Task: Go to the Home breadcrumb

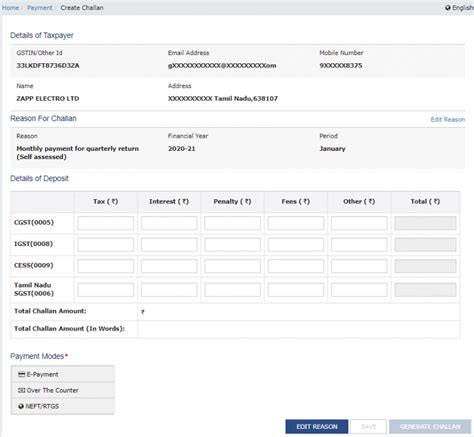Action: [x=10, y=8]
